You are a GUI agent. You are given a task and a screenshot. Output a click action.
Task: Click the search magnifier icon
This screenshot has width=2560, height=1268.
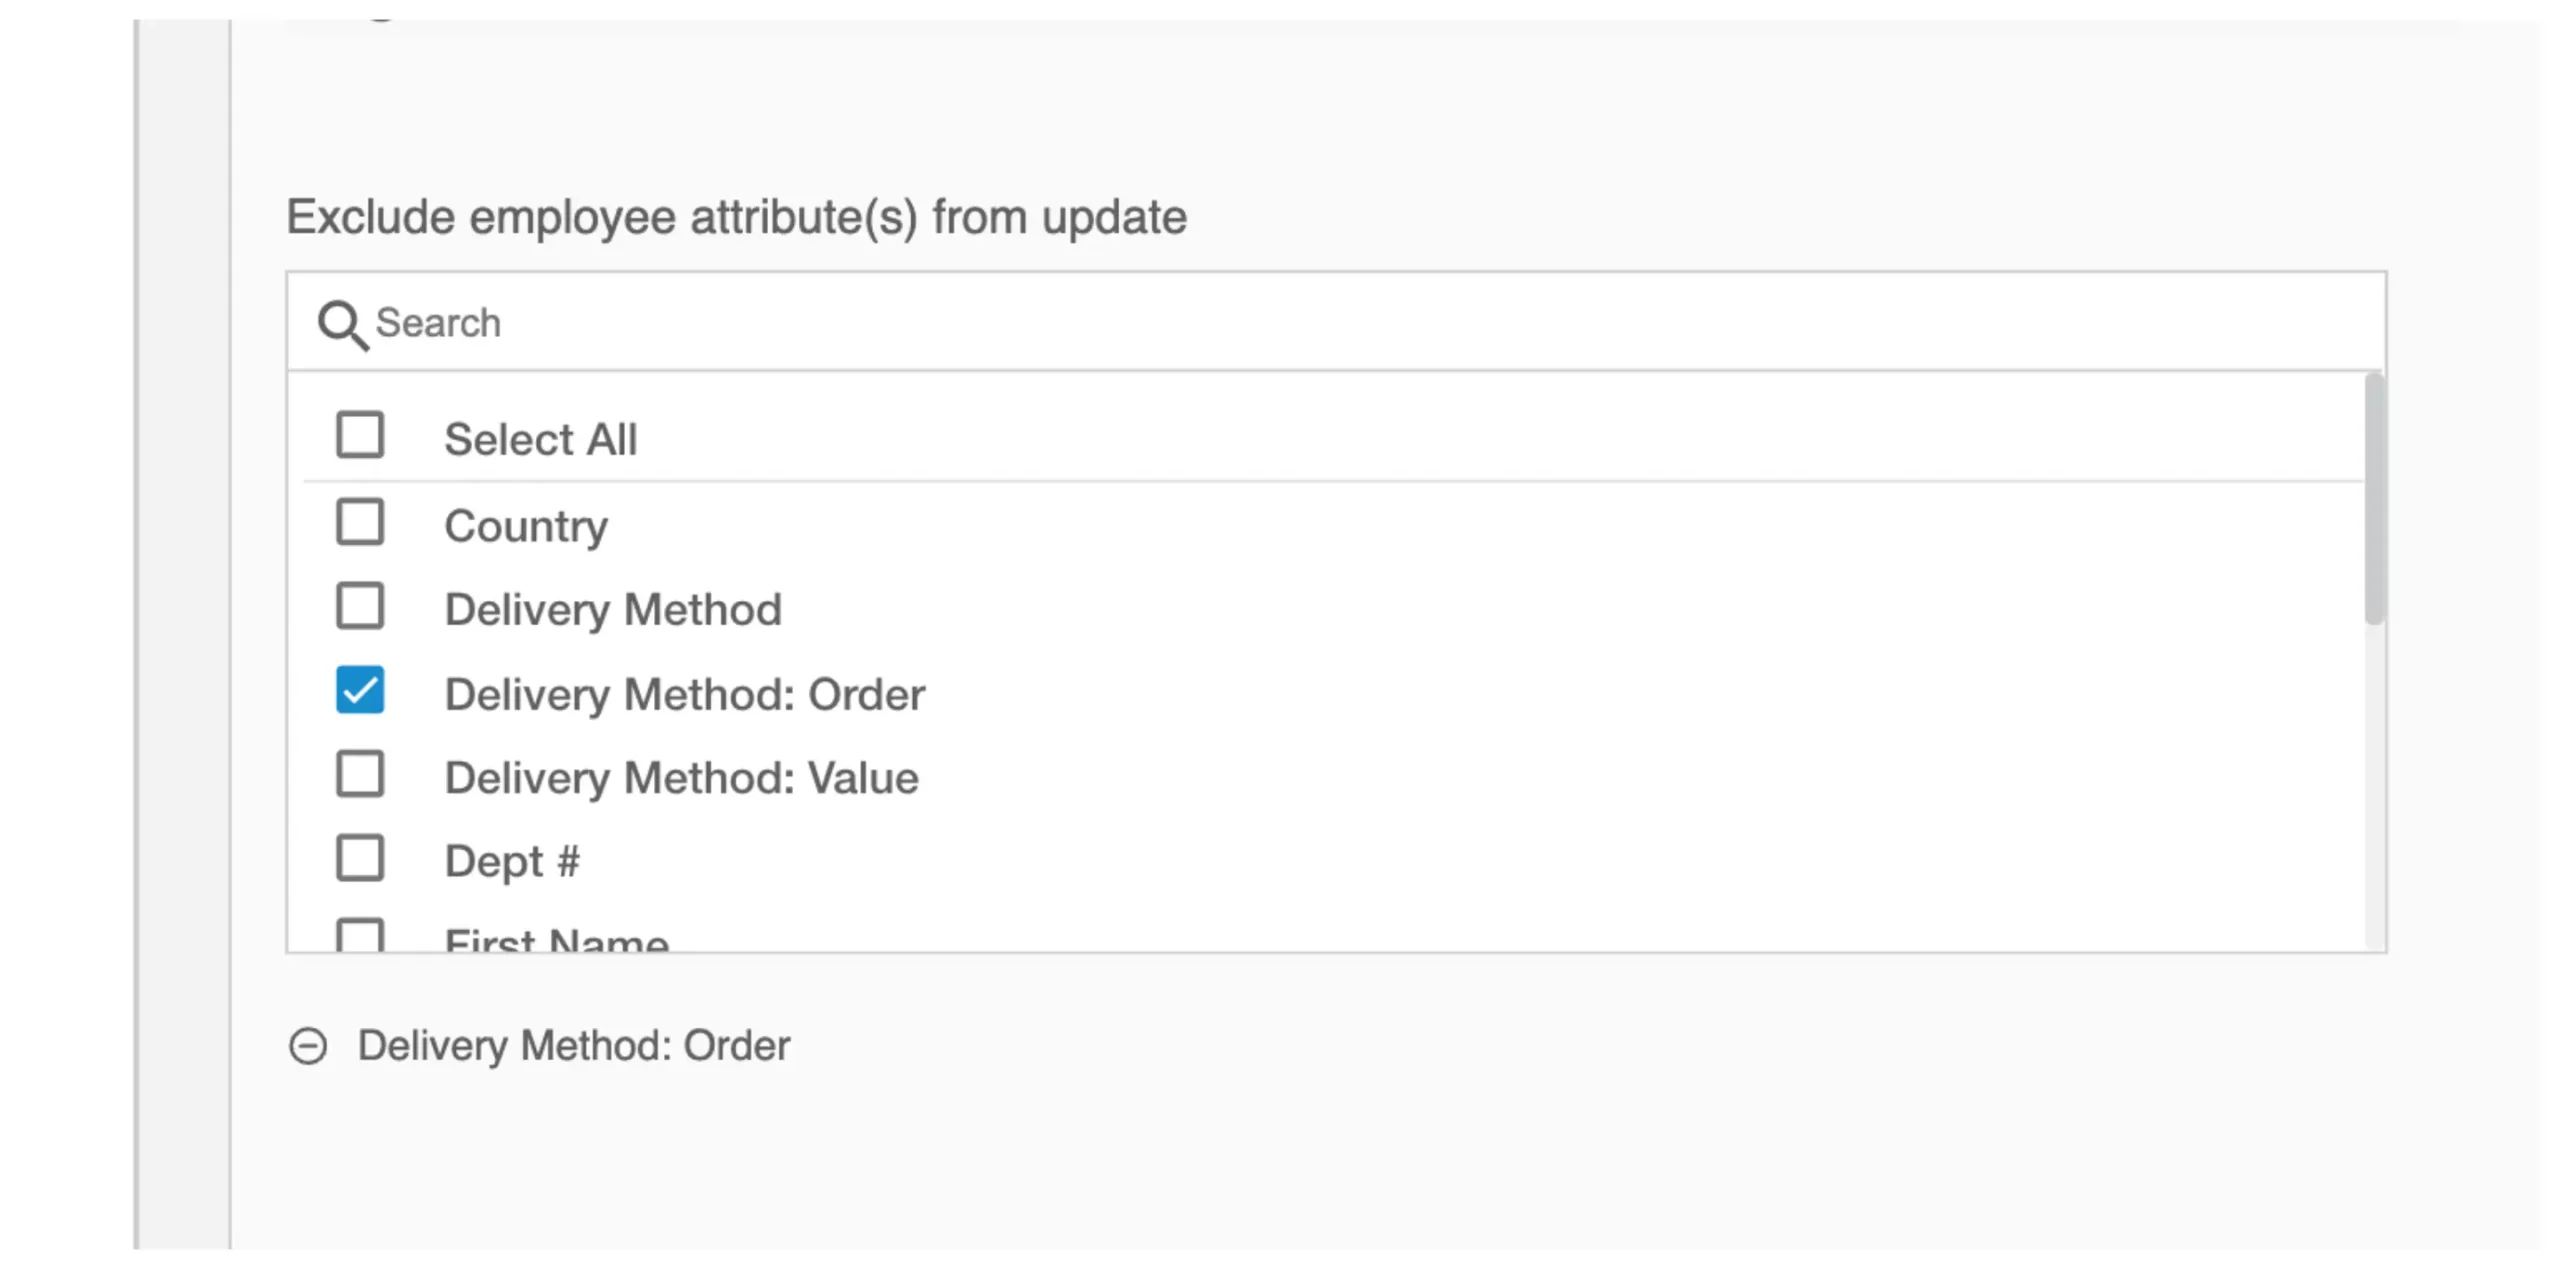click(x=343, y=324)
